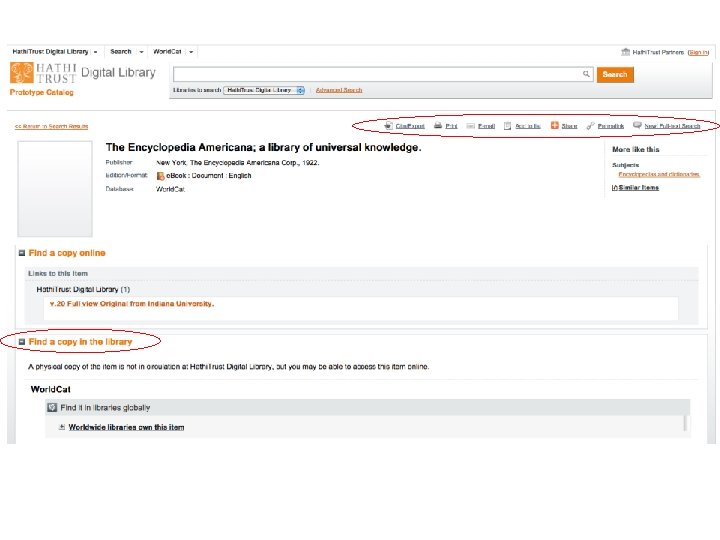Click the Cite/Export hand icon
720x540 pixels.
point(388,125)
